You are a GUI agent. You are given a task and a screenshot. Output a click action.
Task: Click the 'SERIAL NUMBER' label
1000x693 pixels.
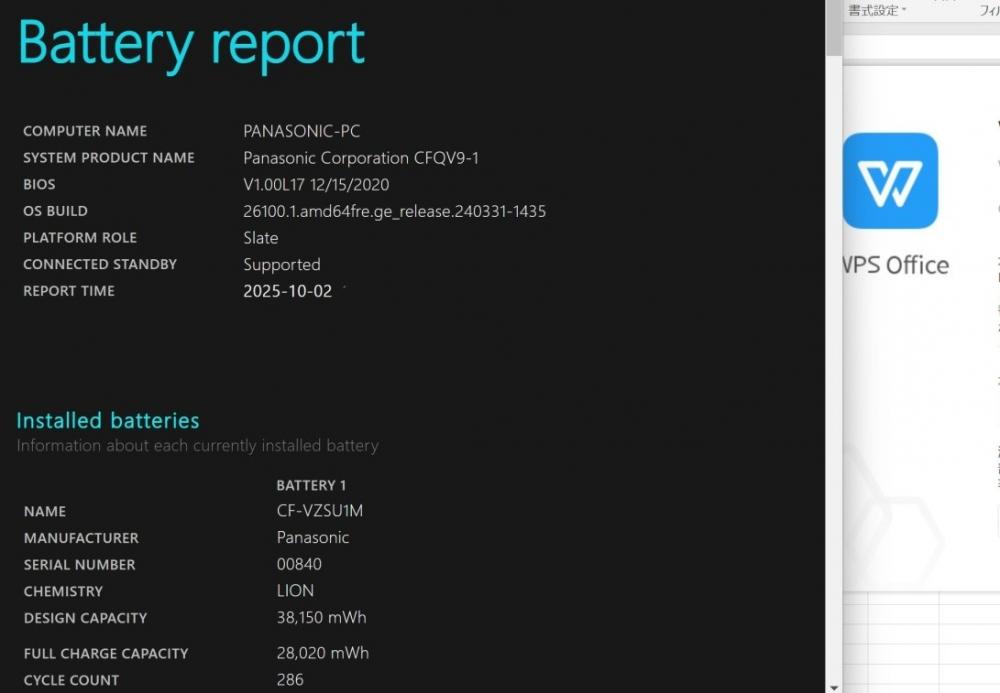click(x=80, y=565)
